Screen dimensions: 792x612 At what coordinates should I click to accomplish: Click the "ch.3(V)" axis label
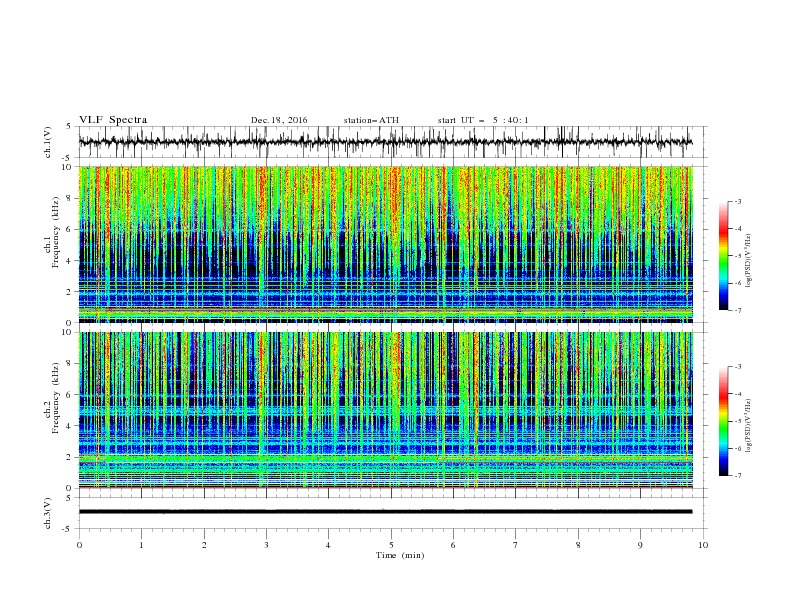click(48, 513)
